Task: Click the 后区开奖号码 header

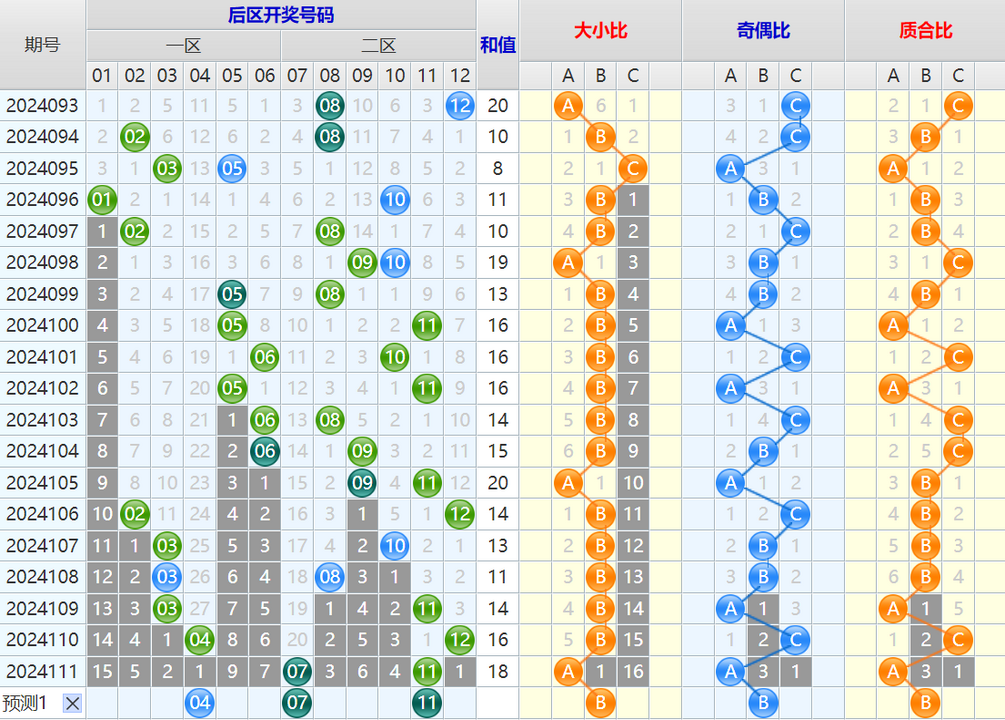Action: coord(281,15)
